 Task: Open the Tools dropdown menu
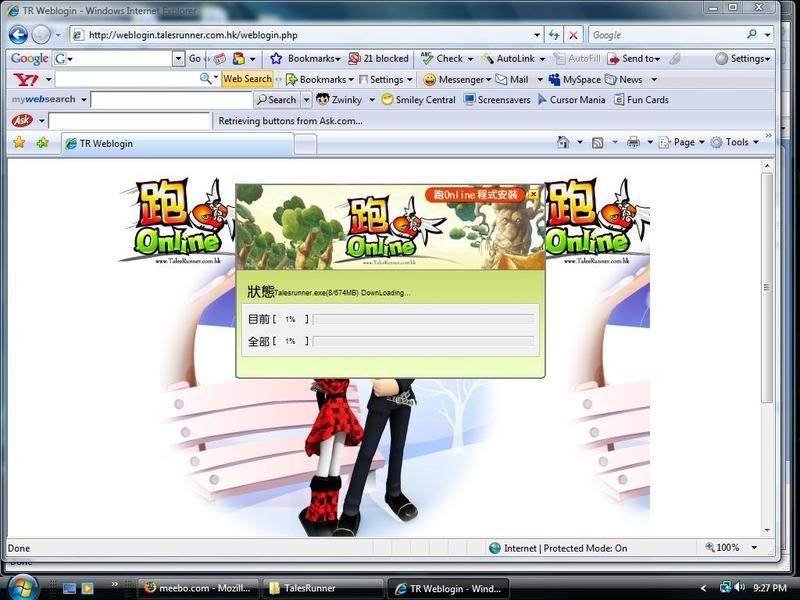(735, 143)
